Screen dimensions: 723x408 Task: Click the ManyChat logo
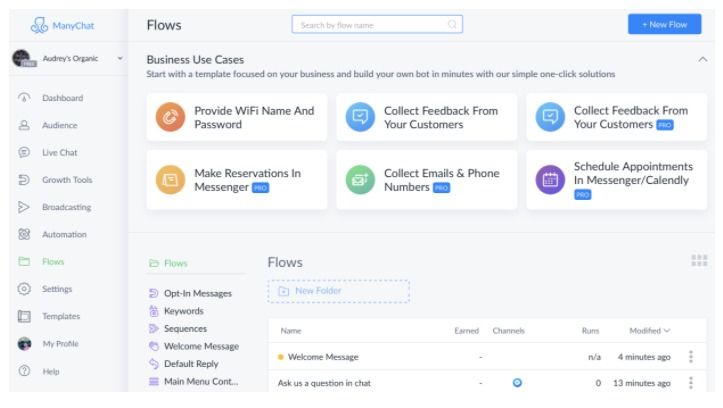click(62, 25)
